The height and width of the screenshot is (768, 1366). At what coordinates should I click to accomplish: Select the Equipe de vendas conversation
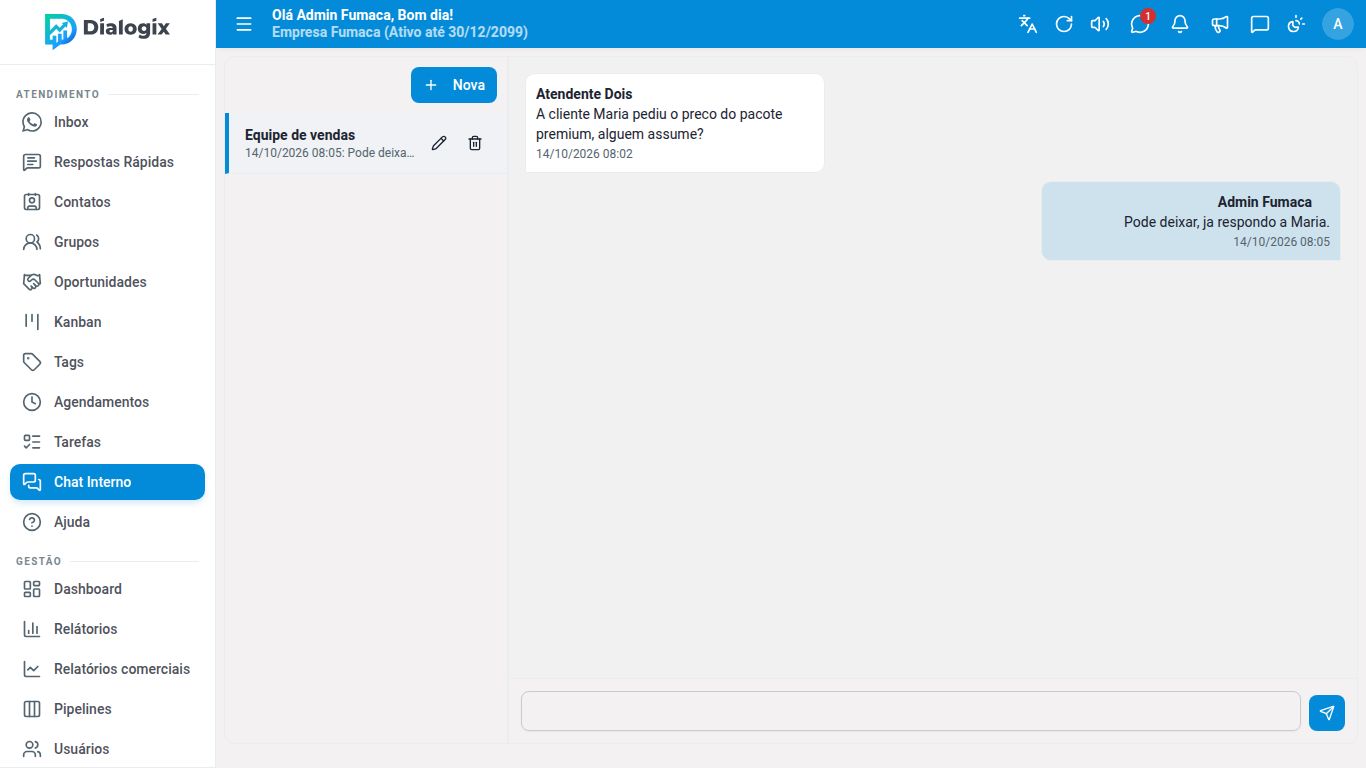click(366, 143)
